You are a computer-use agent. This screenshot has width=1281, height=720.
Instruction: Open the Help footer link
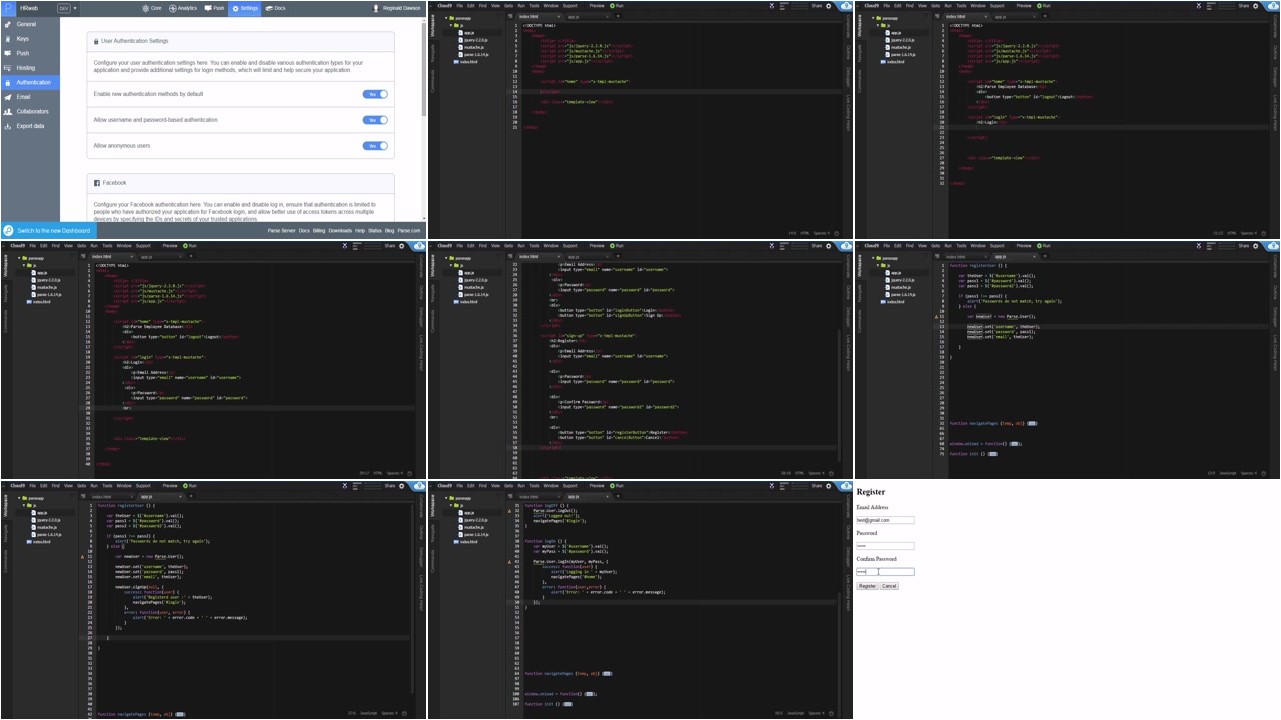tap(360, 230)
